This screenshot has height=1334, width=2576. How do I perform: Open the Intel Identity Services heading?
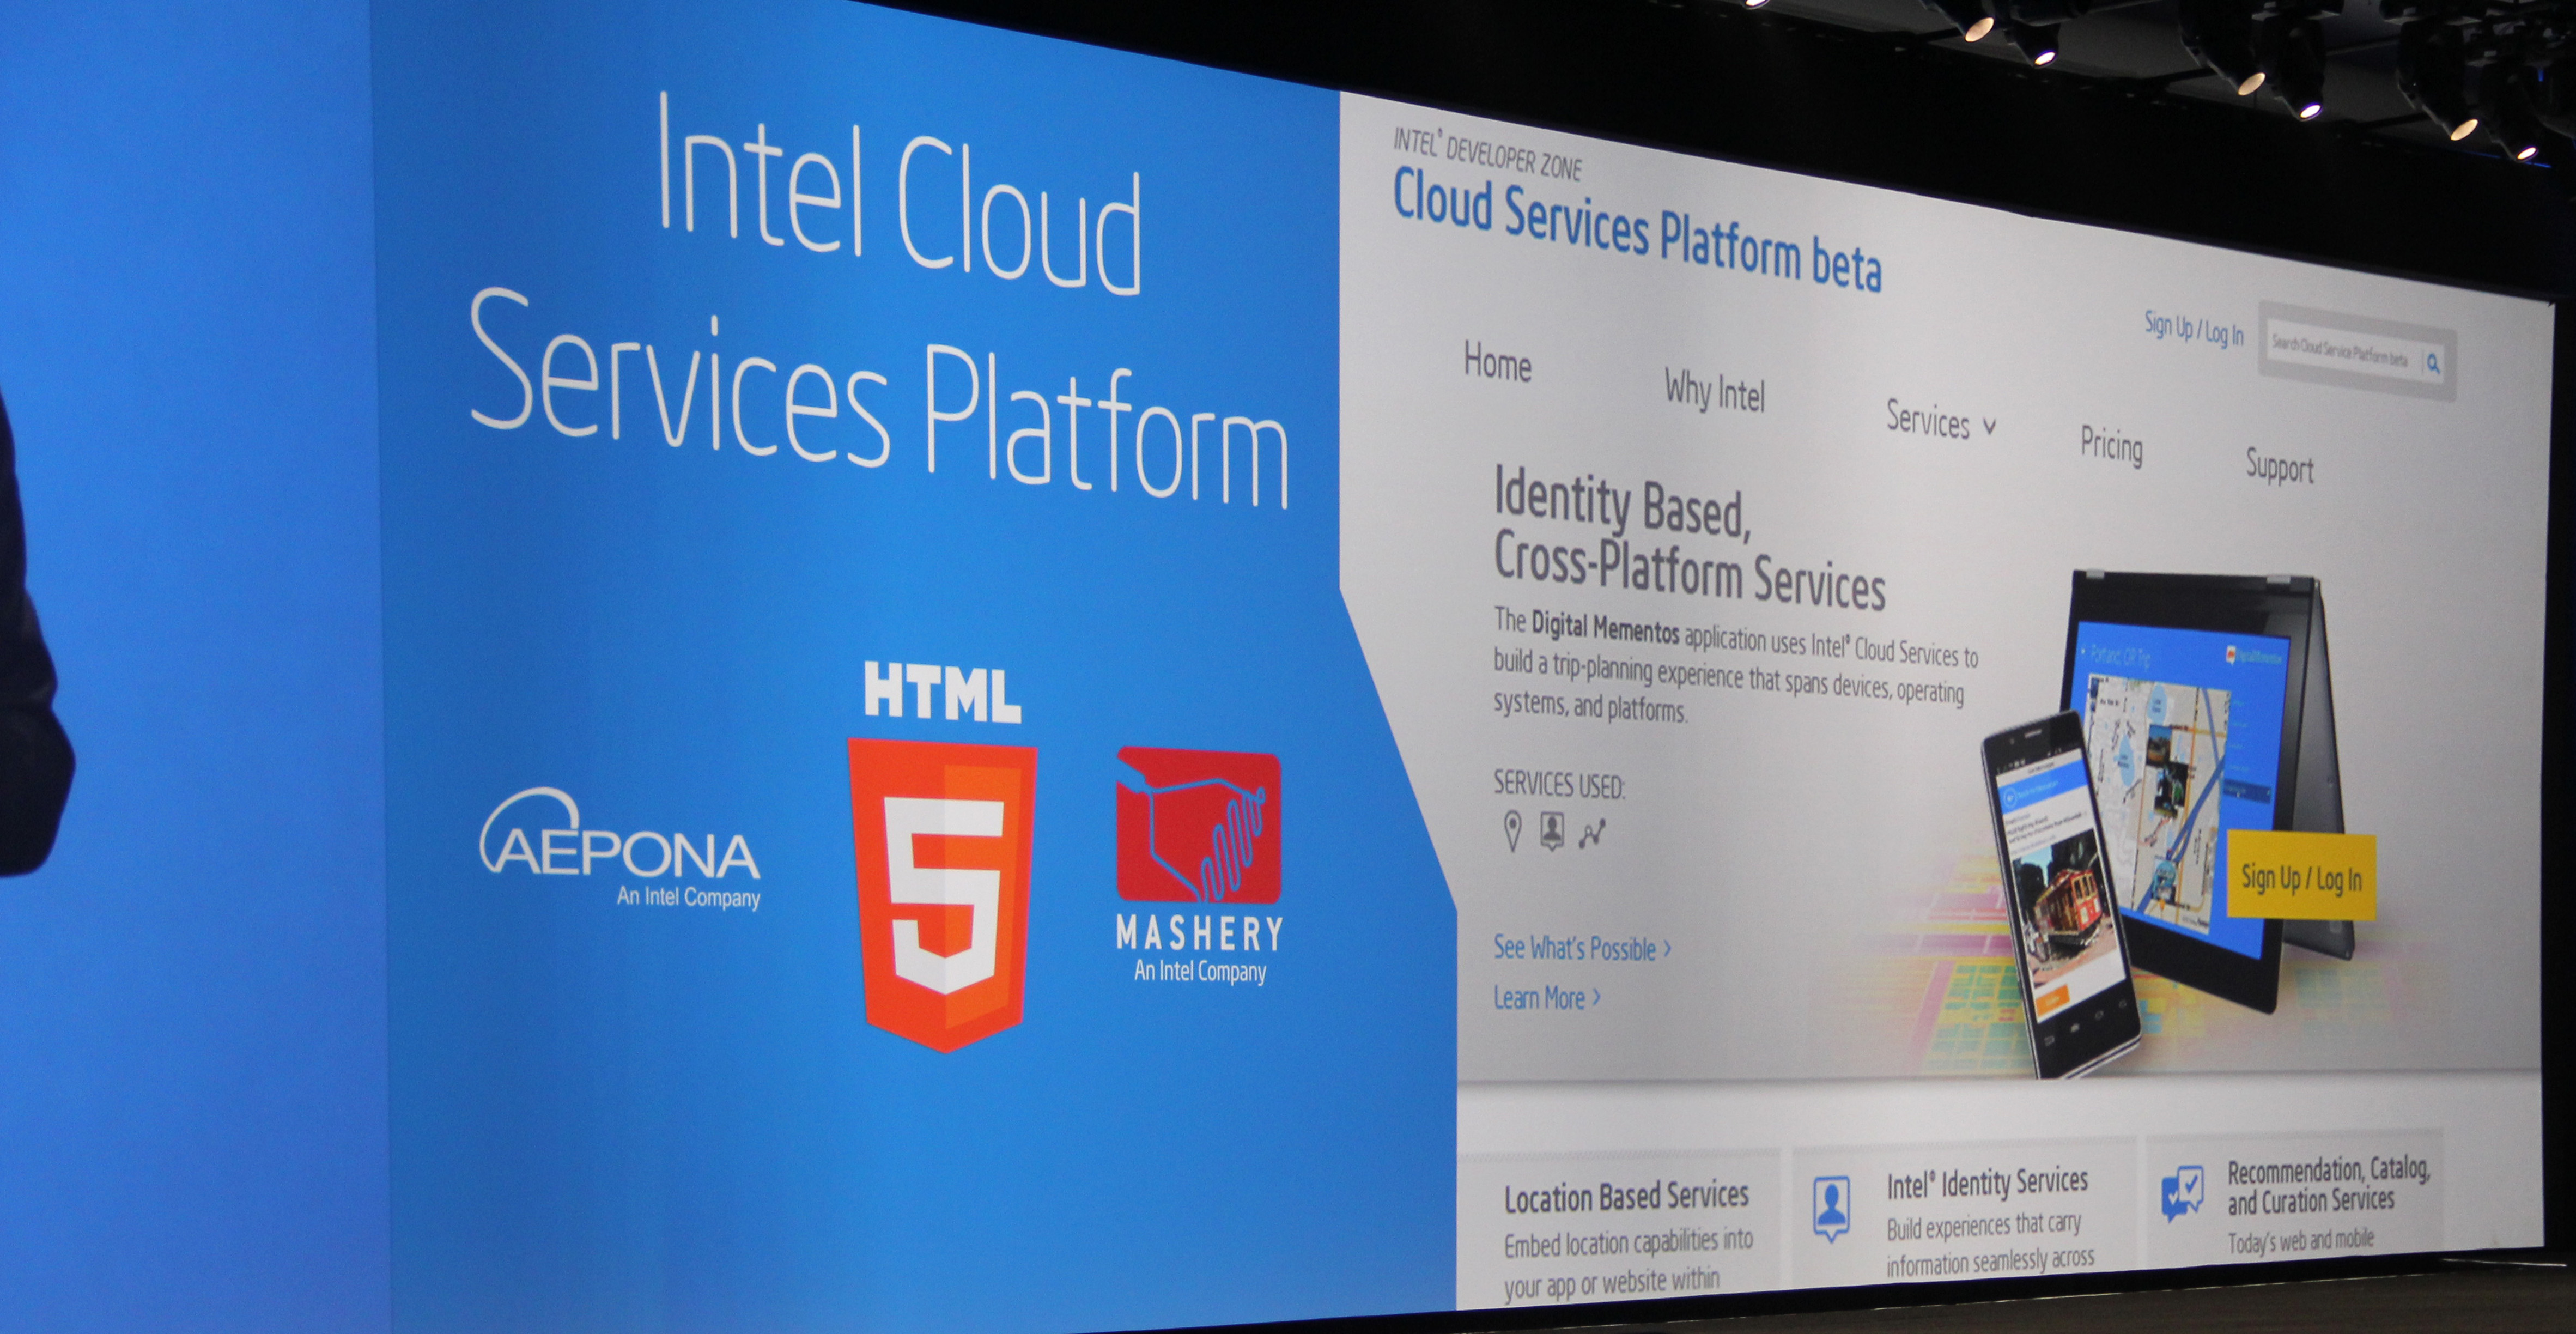(1987, 1184)
